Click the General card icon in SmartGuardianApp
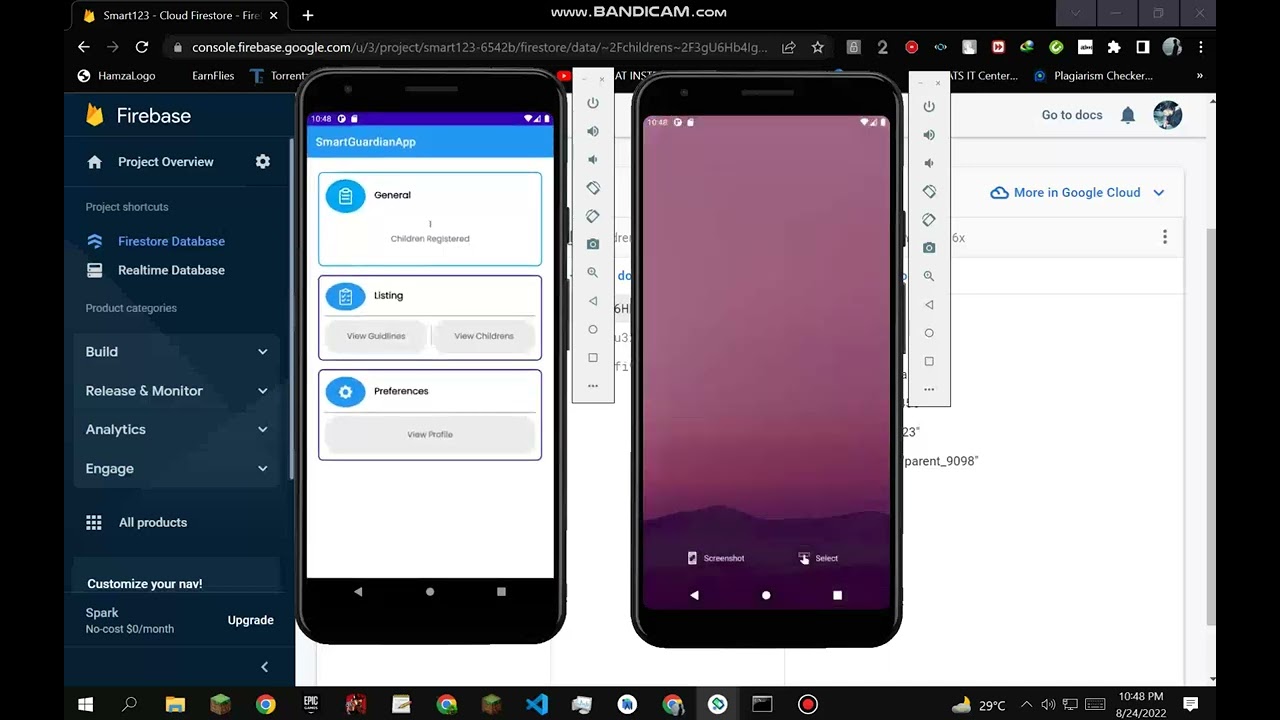This screenshot has width=1280, height=720. [345, 195]
